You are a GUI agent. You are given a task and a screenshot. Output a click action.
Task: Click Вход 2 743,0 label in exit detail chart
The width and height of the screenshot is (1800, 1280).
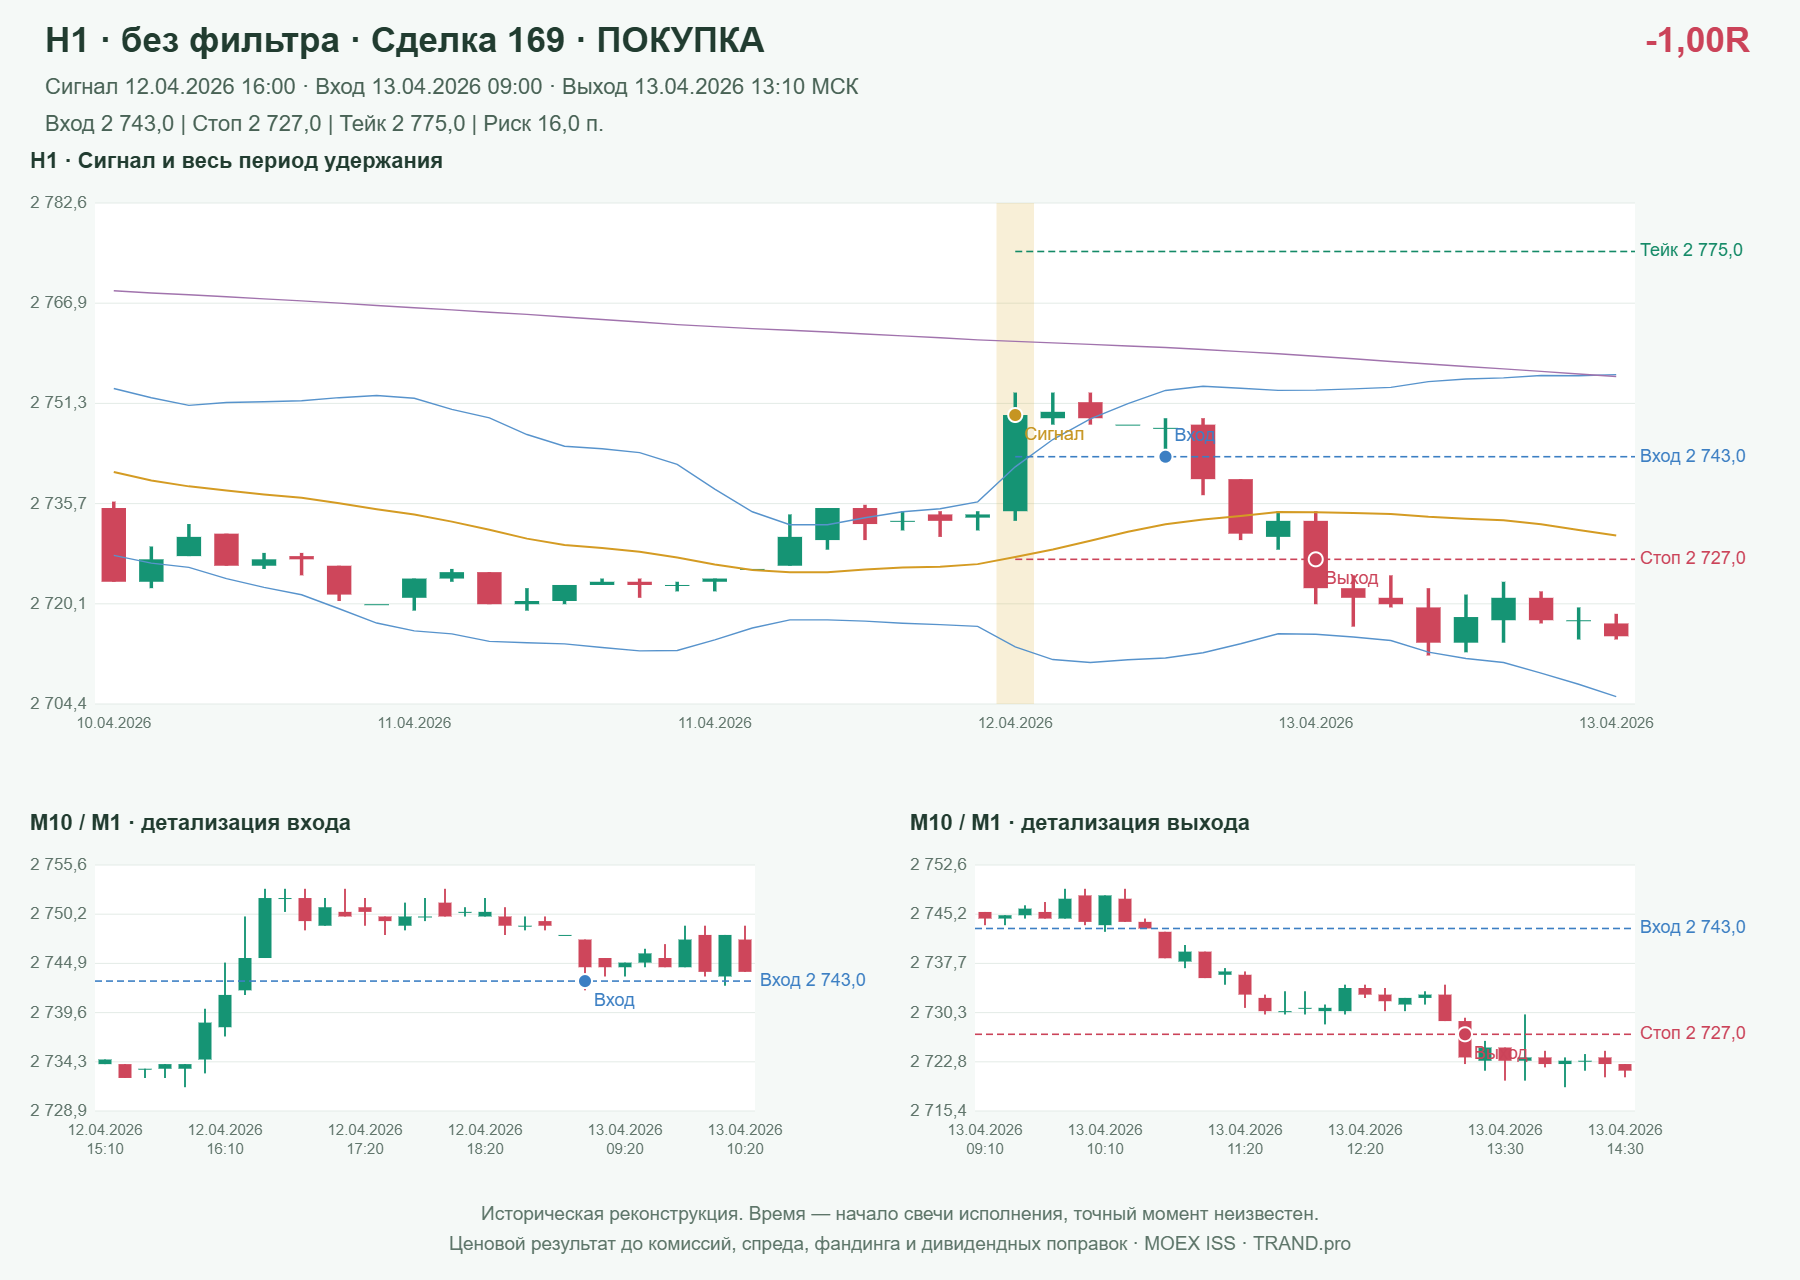pos(1692,927)
